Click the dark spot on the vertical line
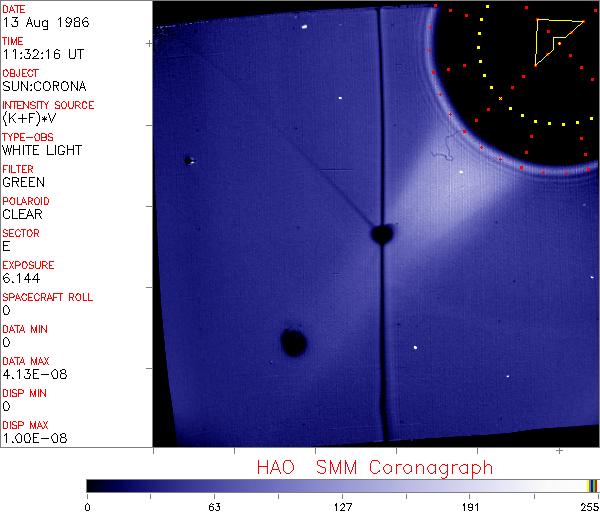Viewport: 600px width, 512px height. [x=381, y=235]
